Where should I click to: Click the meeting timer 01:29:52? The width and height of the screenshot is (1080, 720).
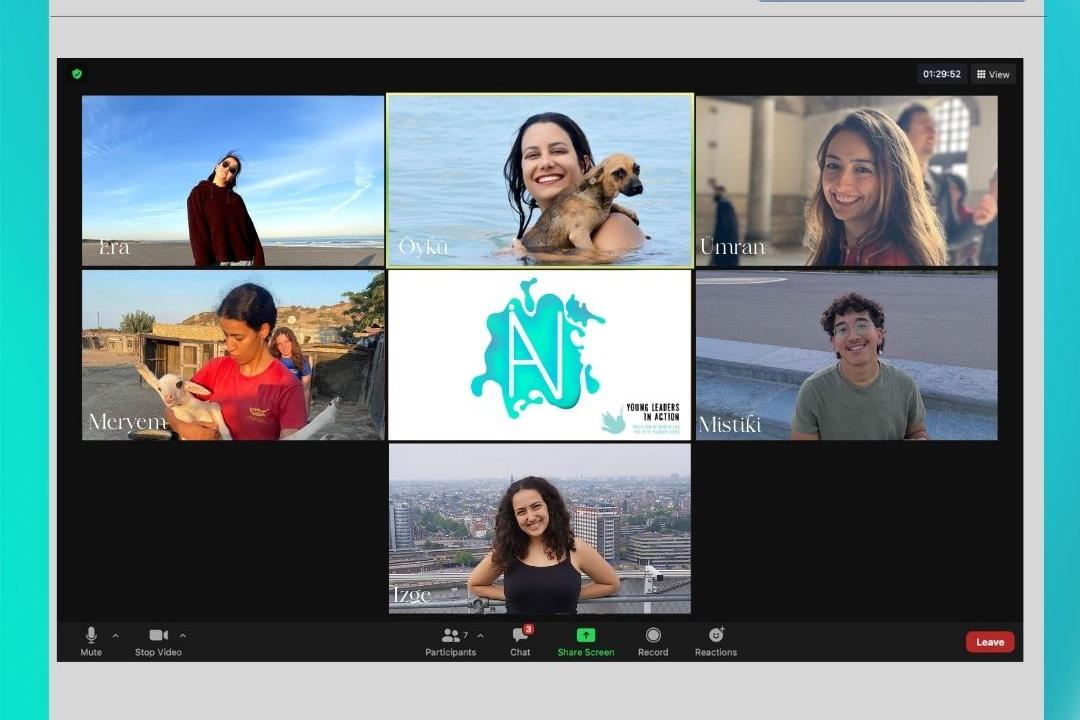pos(942,74)
